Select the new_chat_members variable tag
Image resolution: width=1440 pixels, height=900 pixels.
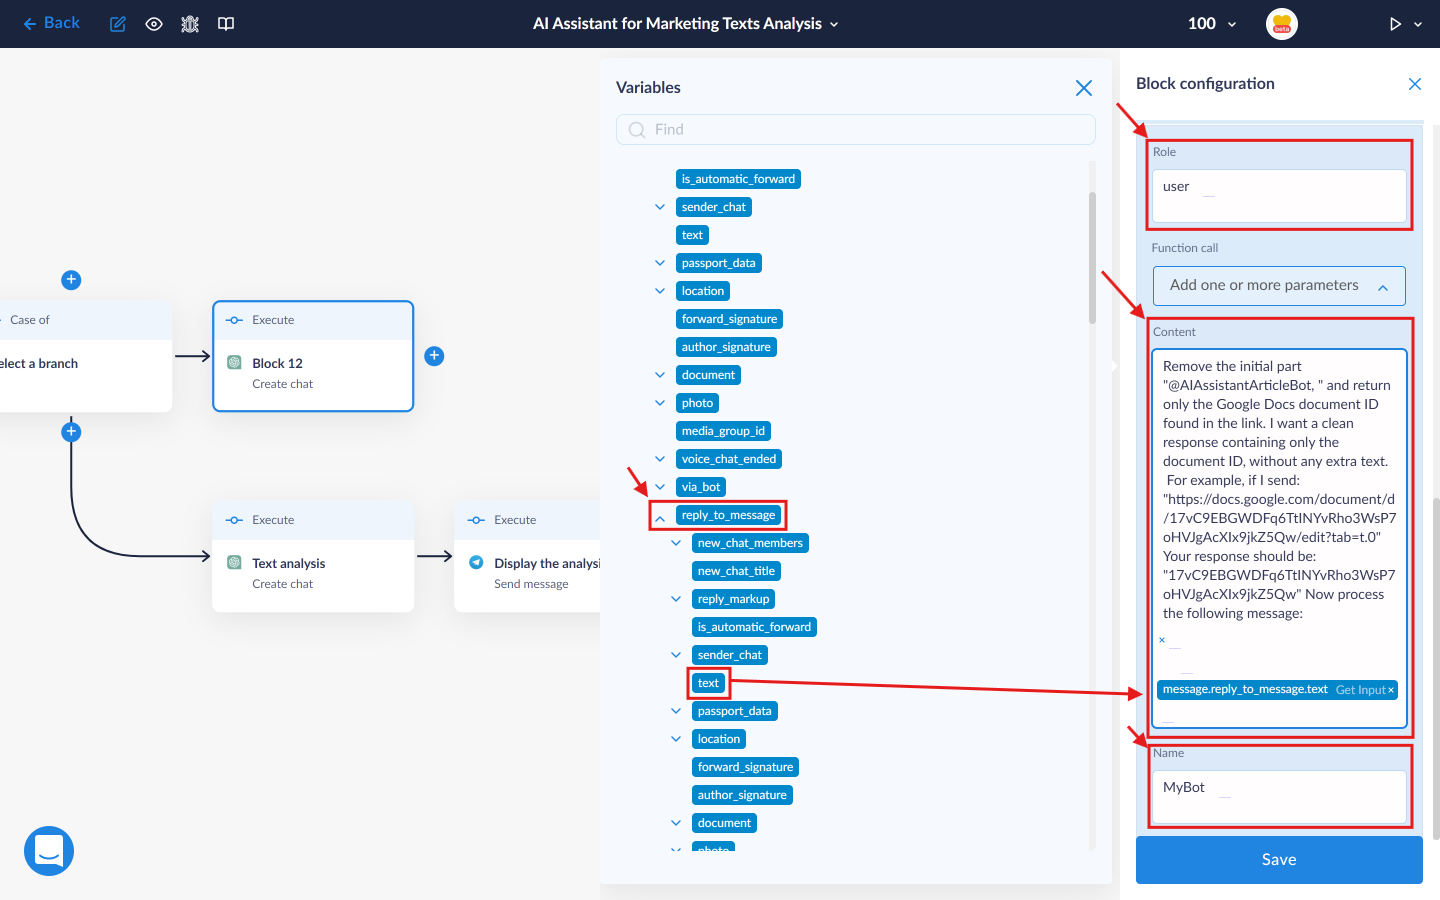[x=751, y=543]
